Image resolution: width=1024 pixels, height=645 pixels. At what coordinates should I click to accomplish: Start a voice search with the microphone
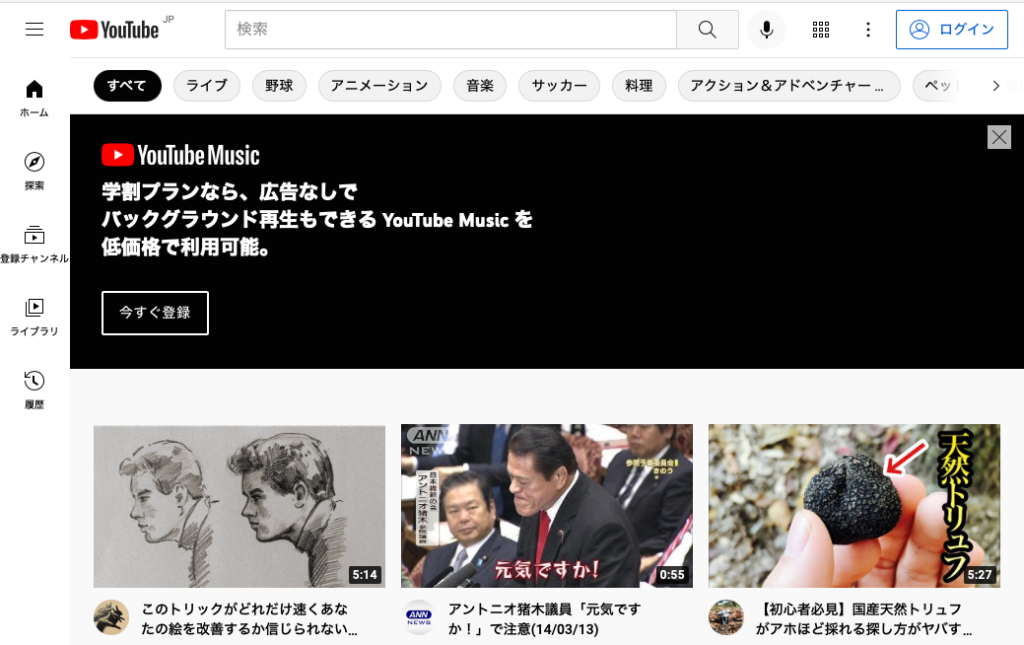pyautogui.click(x=767, y=29)
